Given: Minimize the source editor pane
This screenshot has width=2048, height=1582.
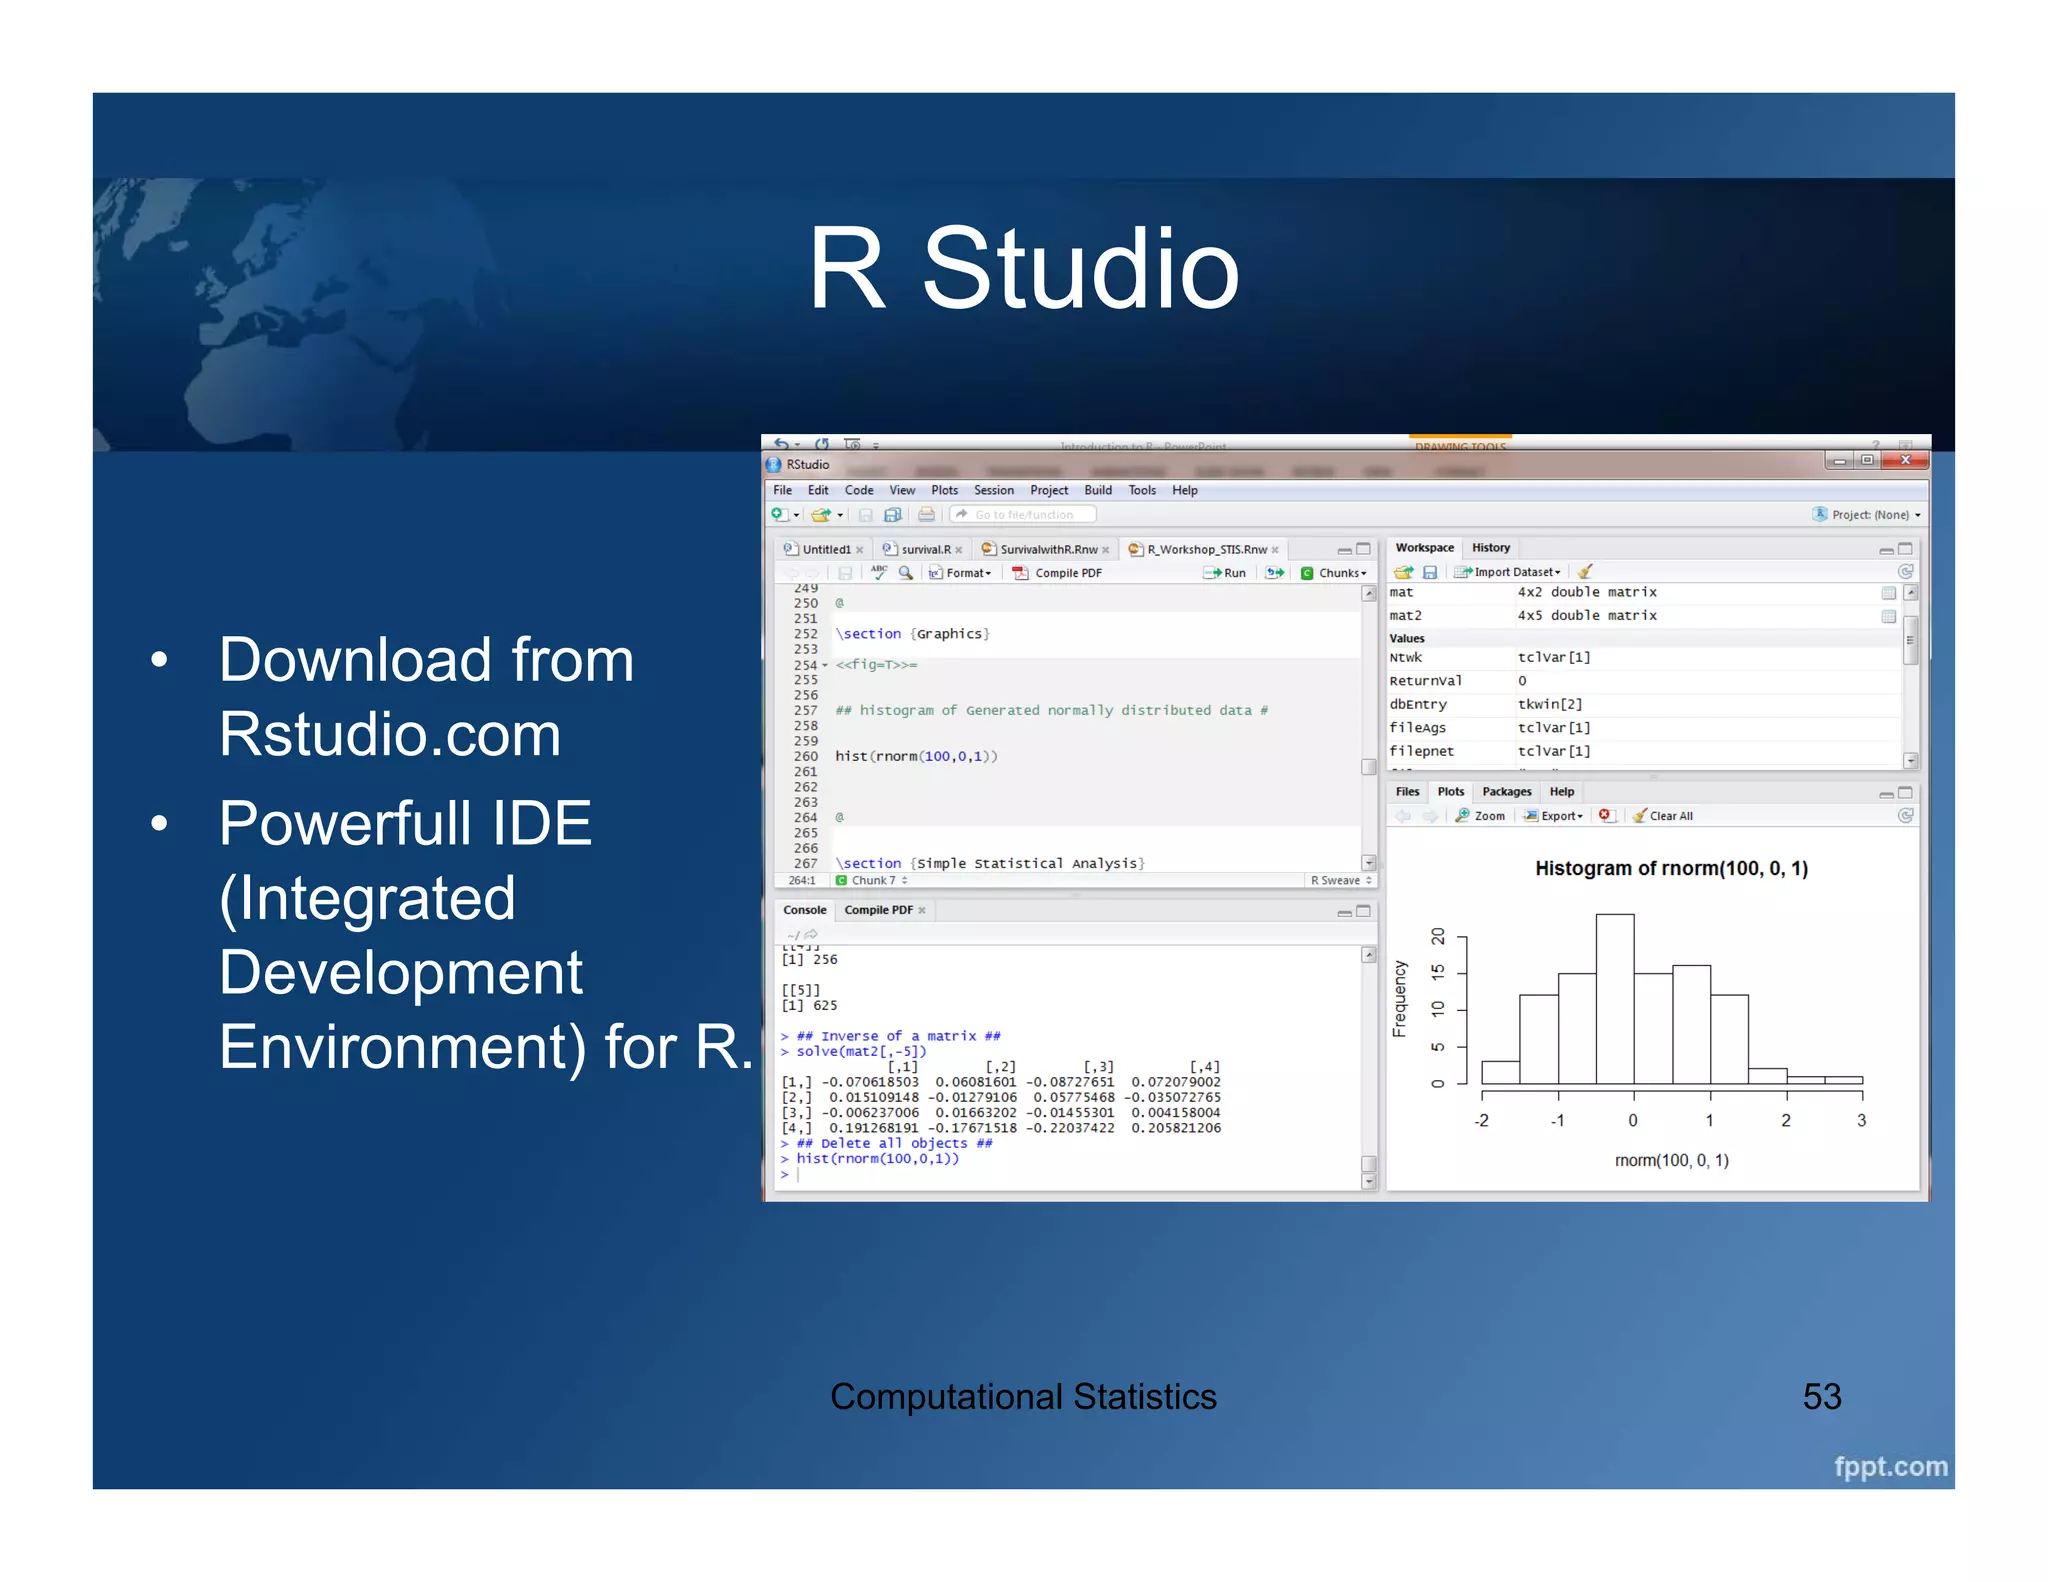Looking at the screenshot, I should tap(1344, 549).
